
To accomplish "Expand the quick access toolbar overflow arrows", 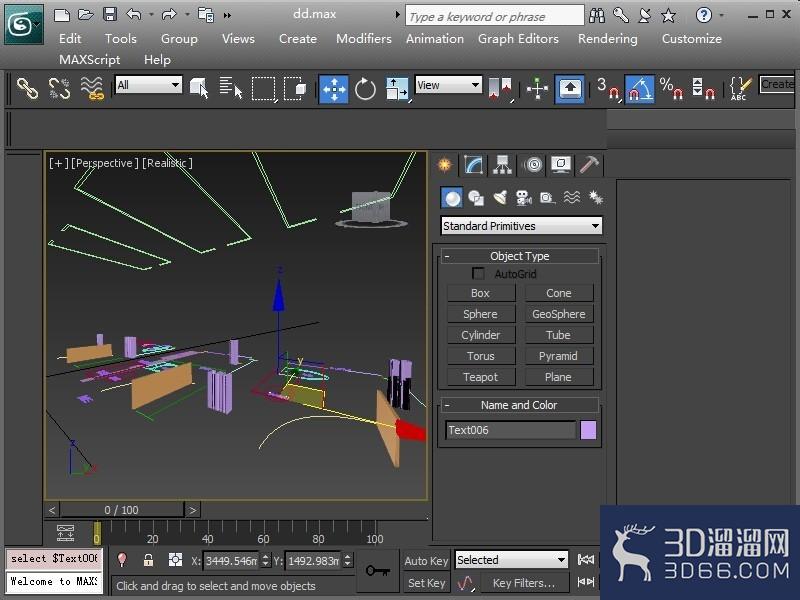I will coord(227,16).
